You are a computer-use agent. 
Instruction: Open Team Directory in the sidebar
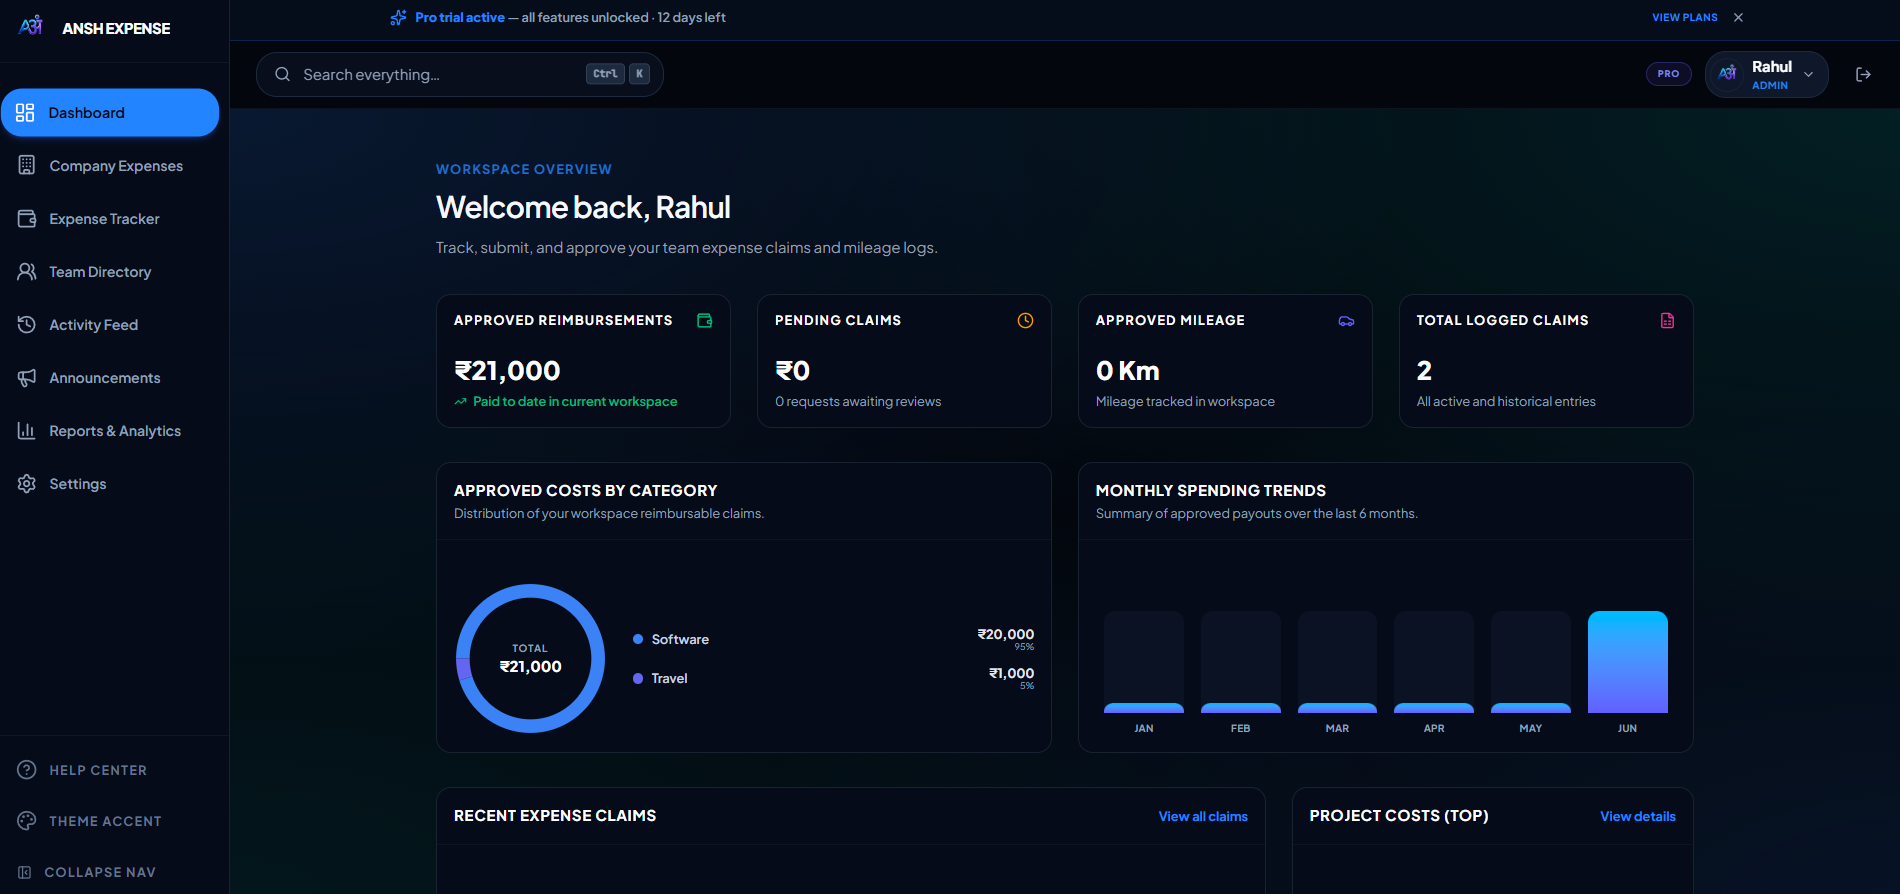pyautogui.click(x=110, y=271)
